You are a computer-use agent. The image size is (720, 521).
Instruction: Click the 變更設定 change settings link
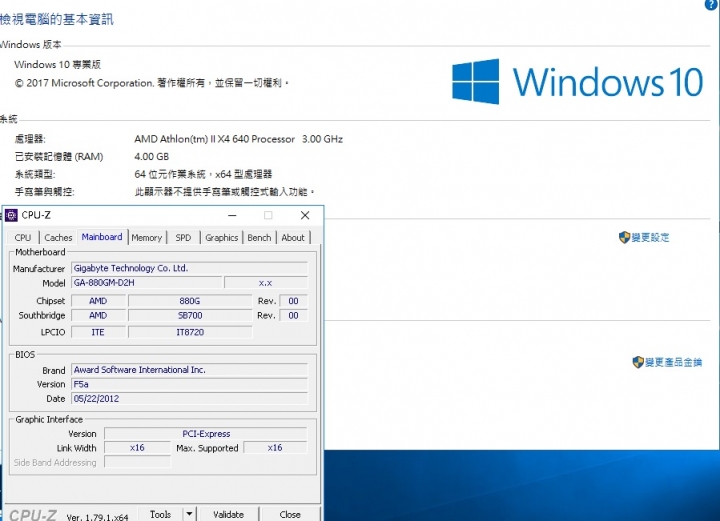click(x=650, y=238)
